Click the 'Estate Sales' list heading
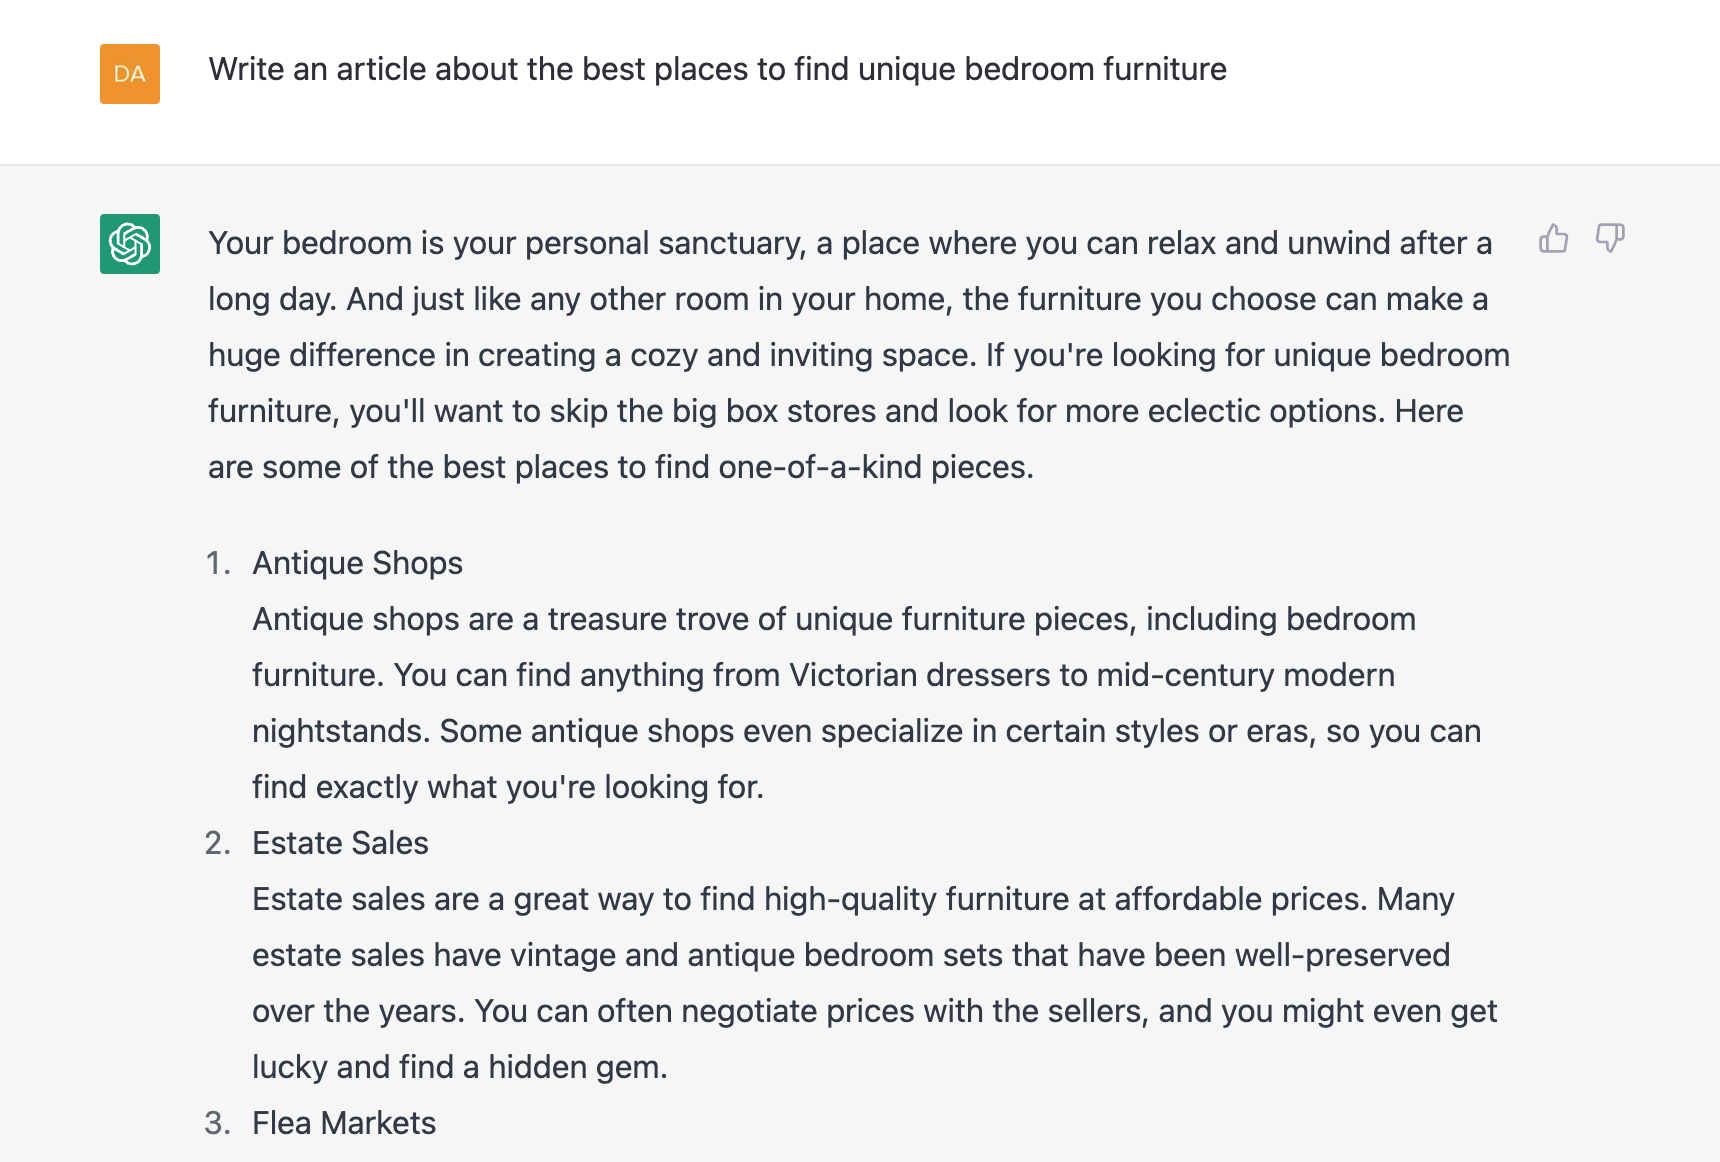 (340, 843)
